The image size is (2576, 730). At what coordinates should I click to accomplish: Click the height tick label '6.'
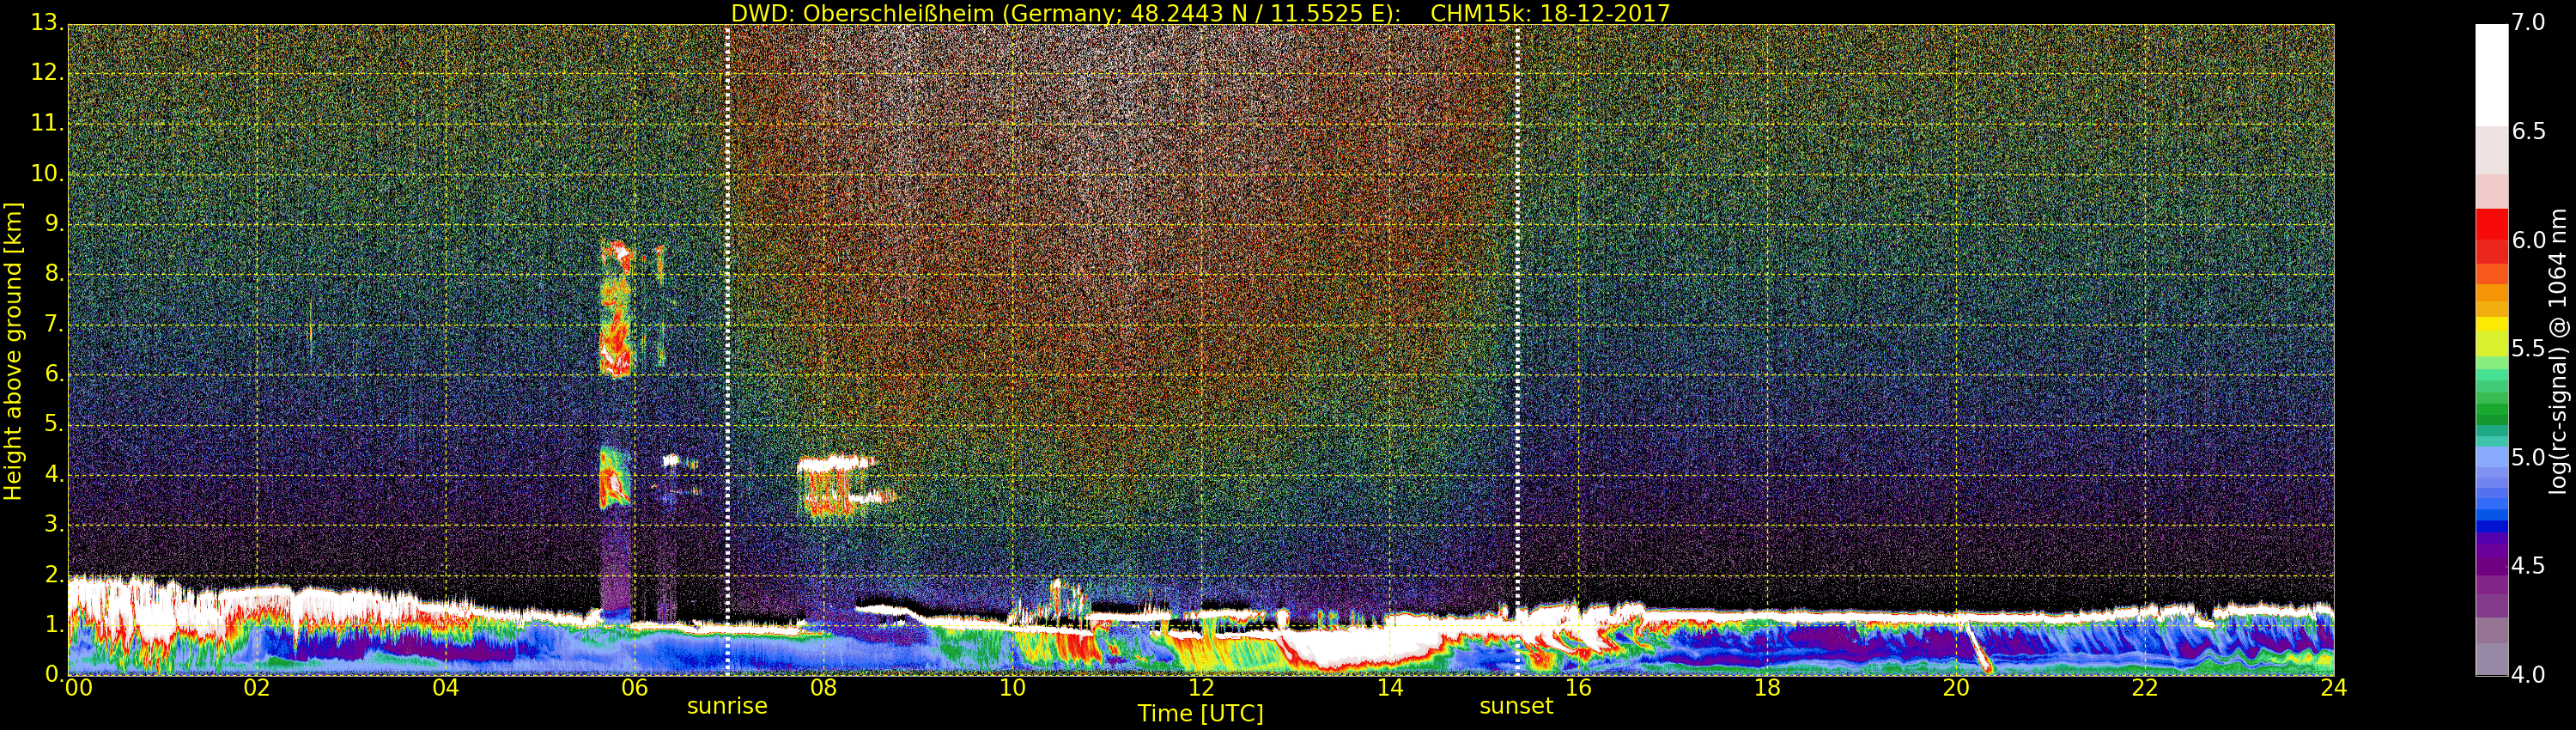tap(54, 374)
